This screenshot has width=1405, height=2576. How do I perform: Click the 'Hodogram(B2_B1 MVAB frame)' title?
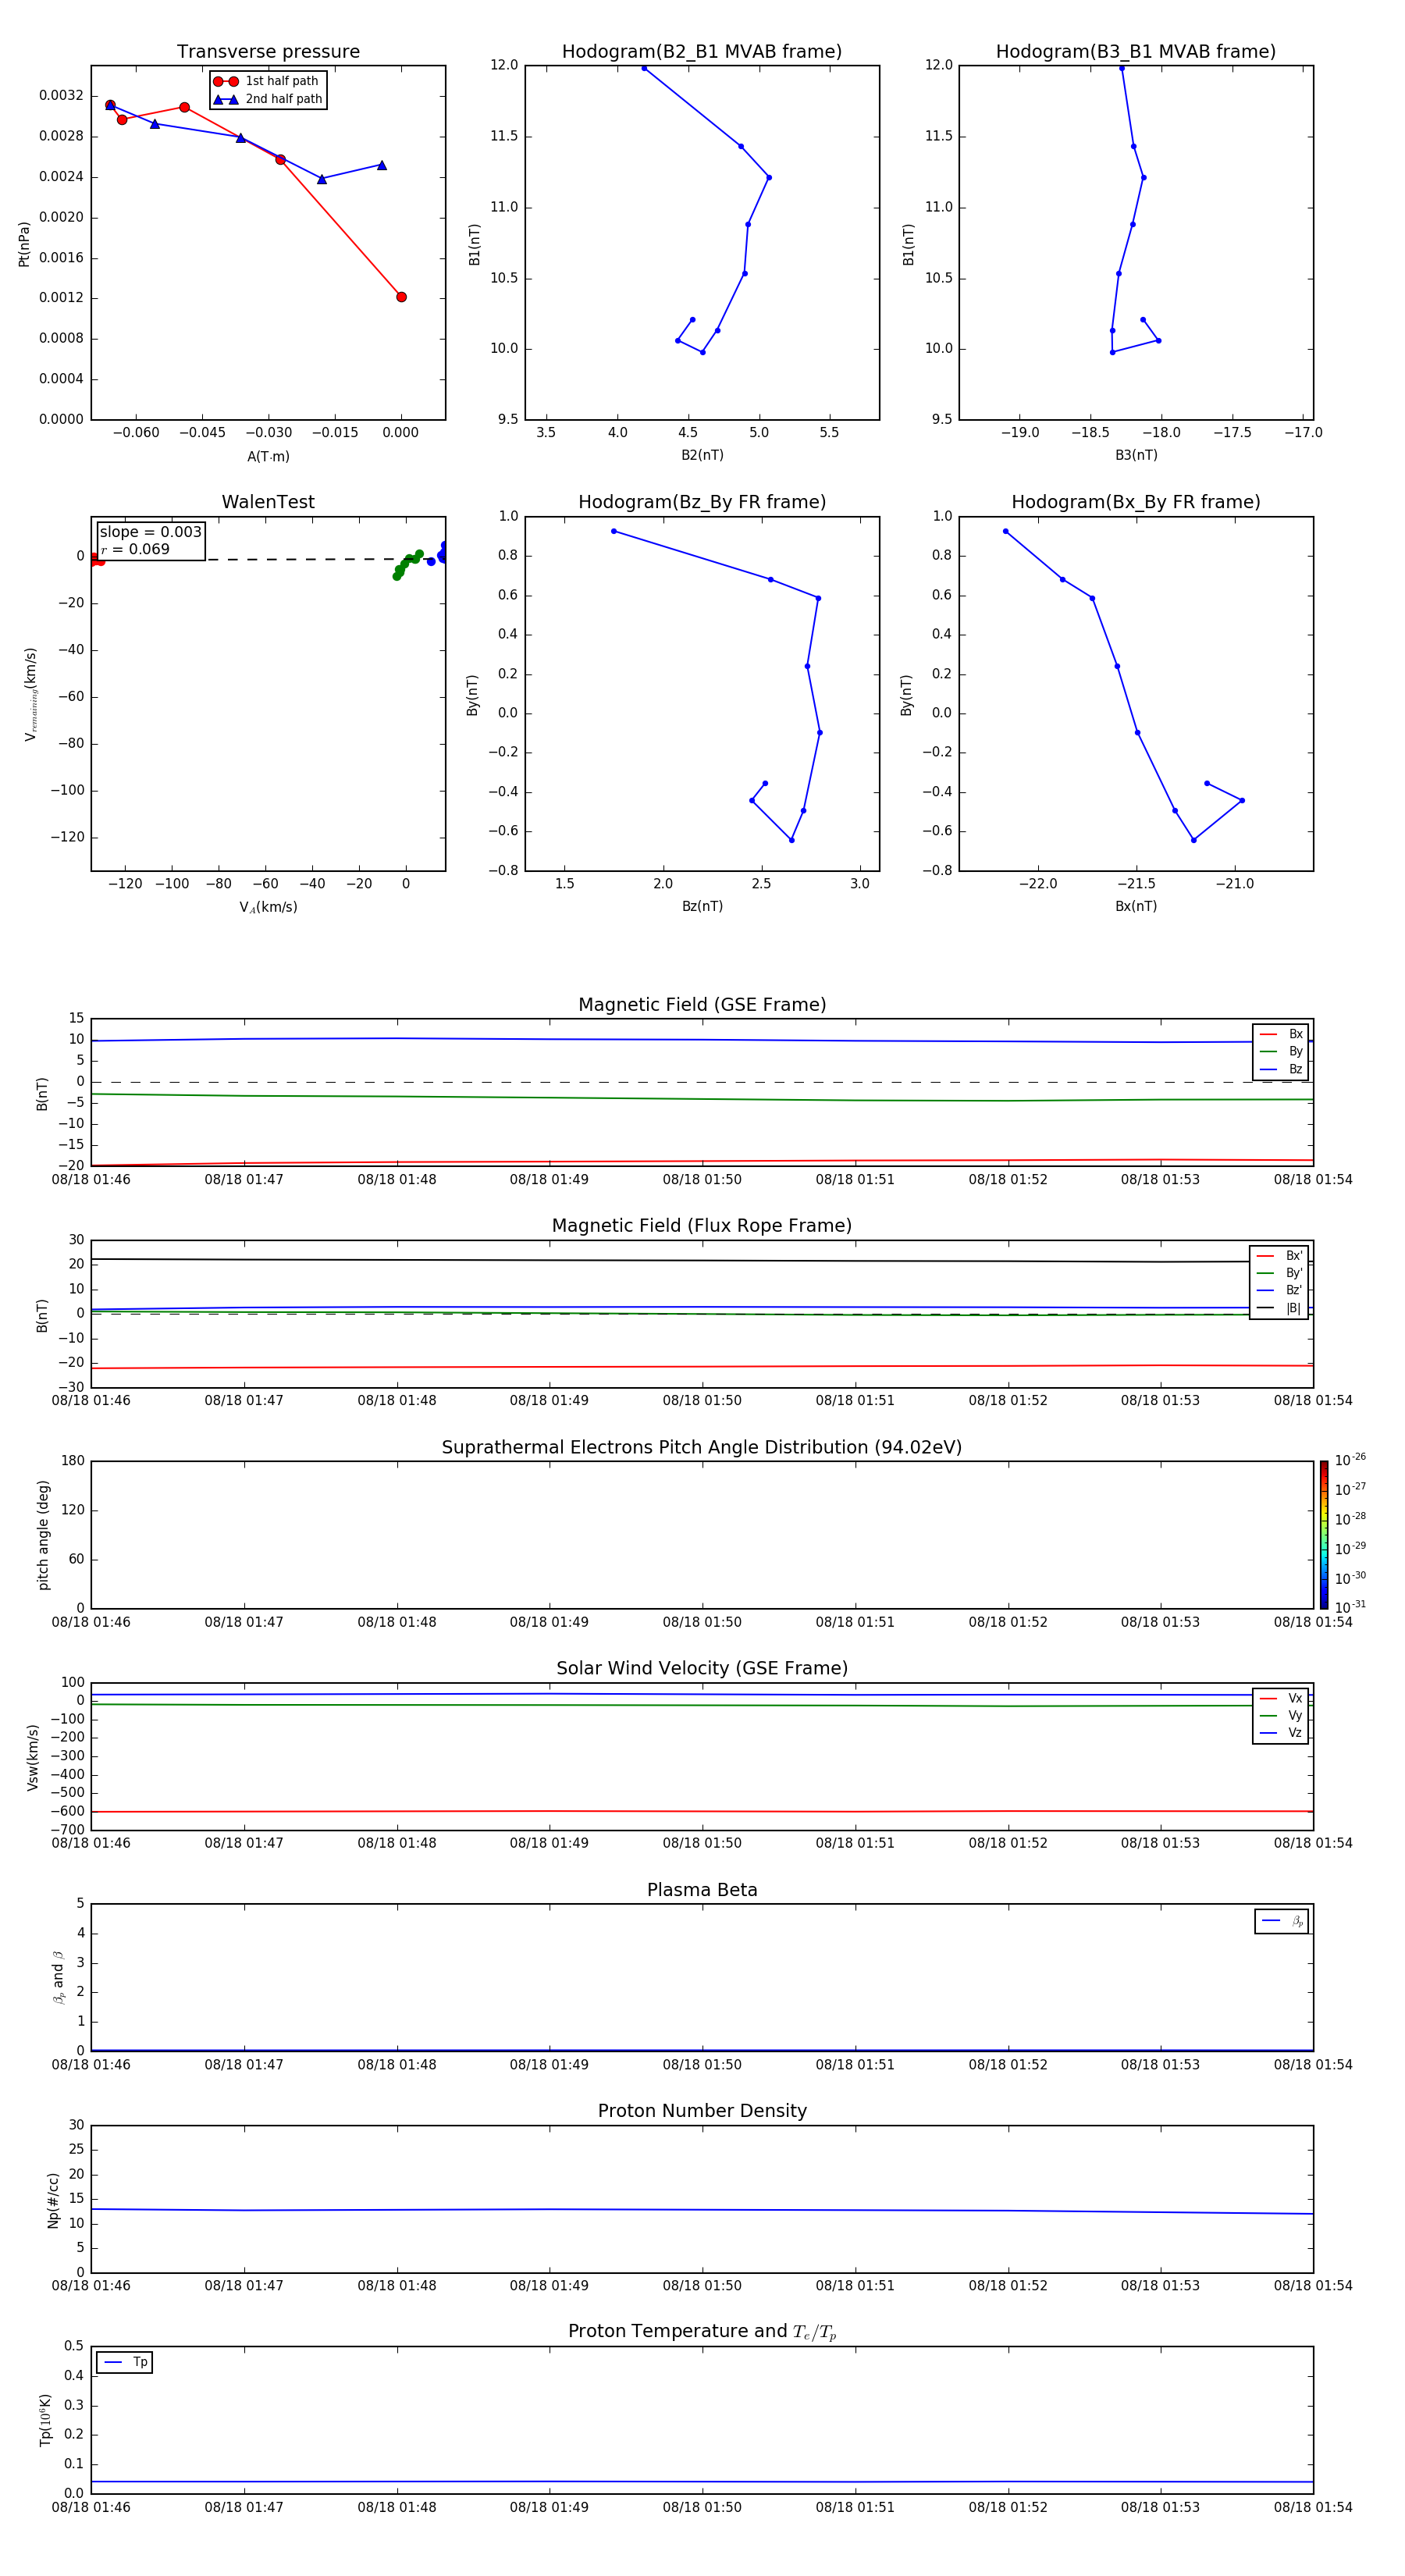(702, 52)
